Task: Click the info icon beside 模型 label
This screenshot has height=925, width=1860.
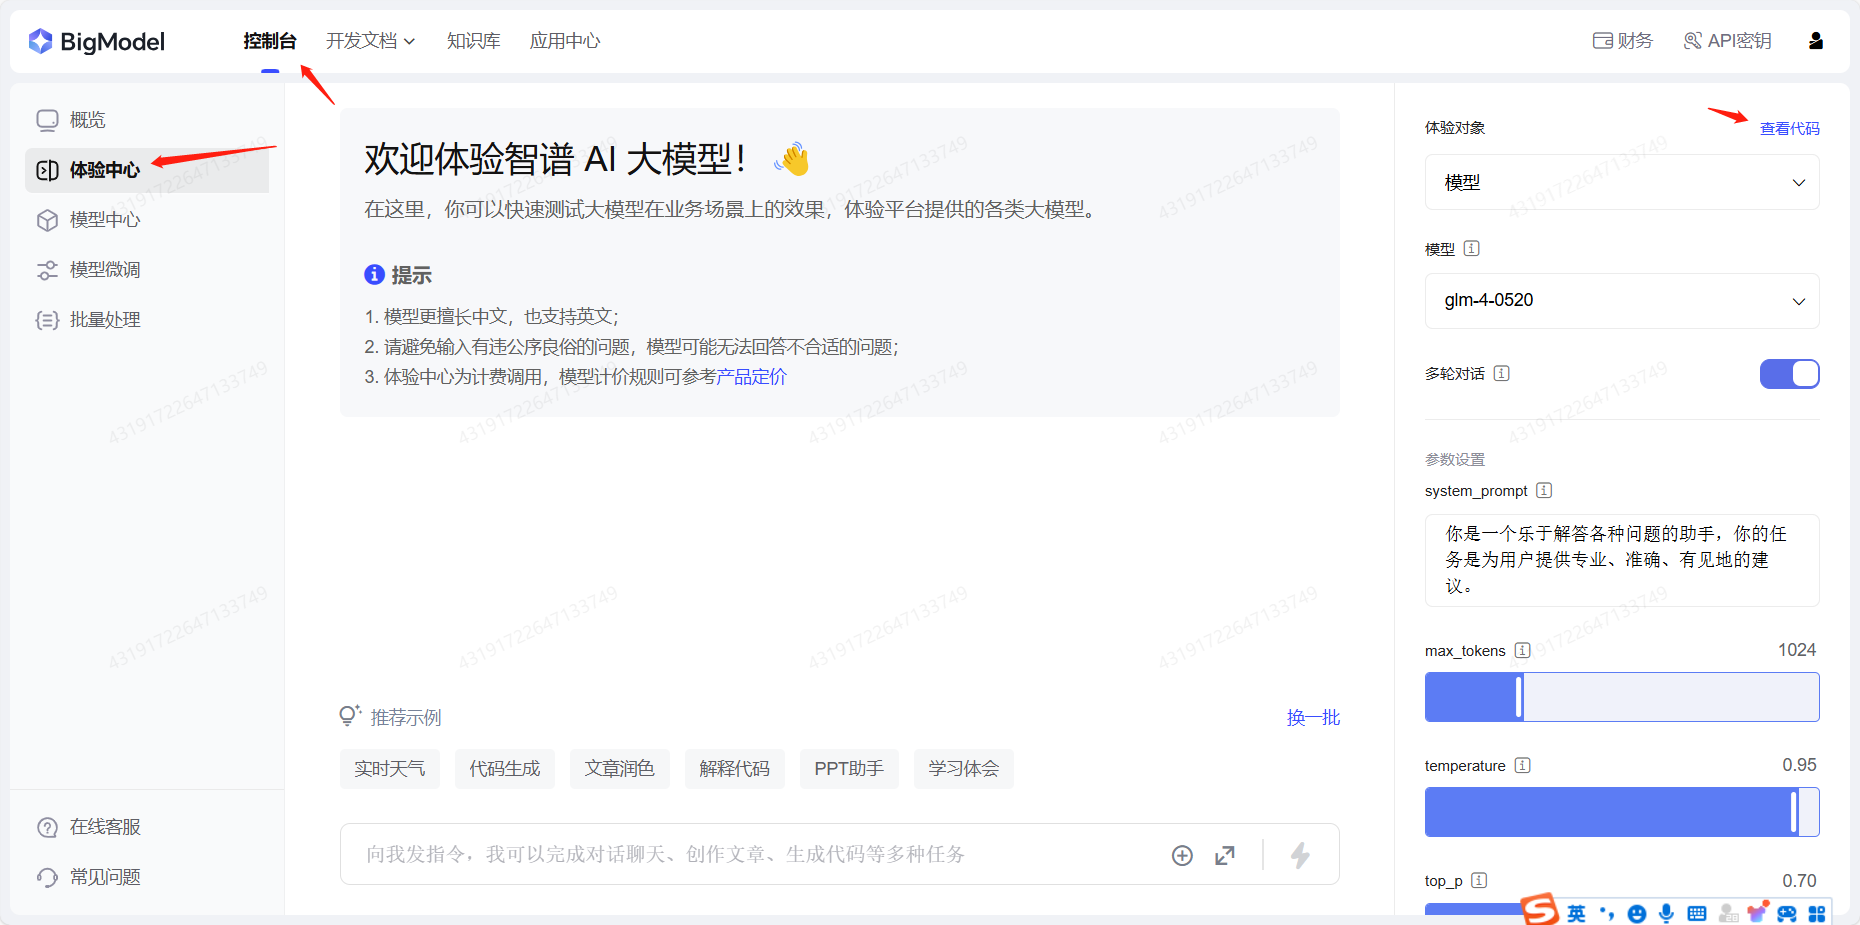Action: 1471,249
